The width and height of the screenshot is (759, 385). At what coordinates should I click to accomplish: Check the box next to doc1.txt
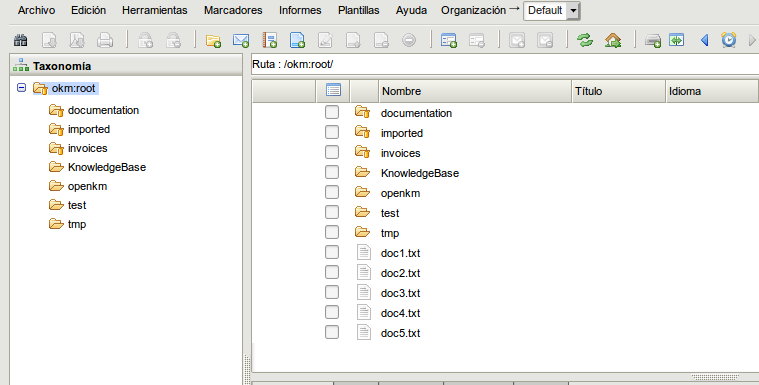tap(332, 252)
